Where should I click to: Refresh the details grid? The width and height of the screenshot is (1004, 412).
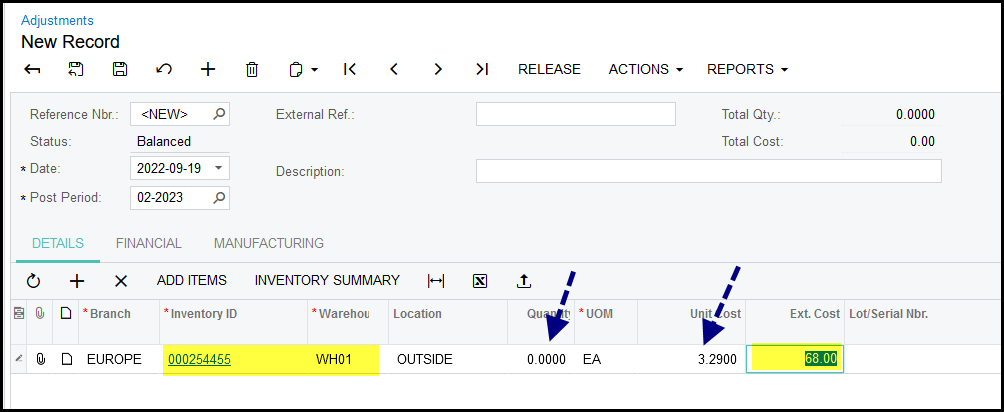(33, 281)
